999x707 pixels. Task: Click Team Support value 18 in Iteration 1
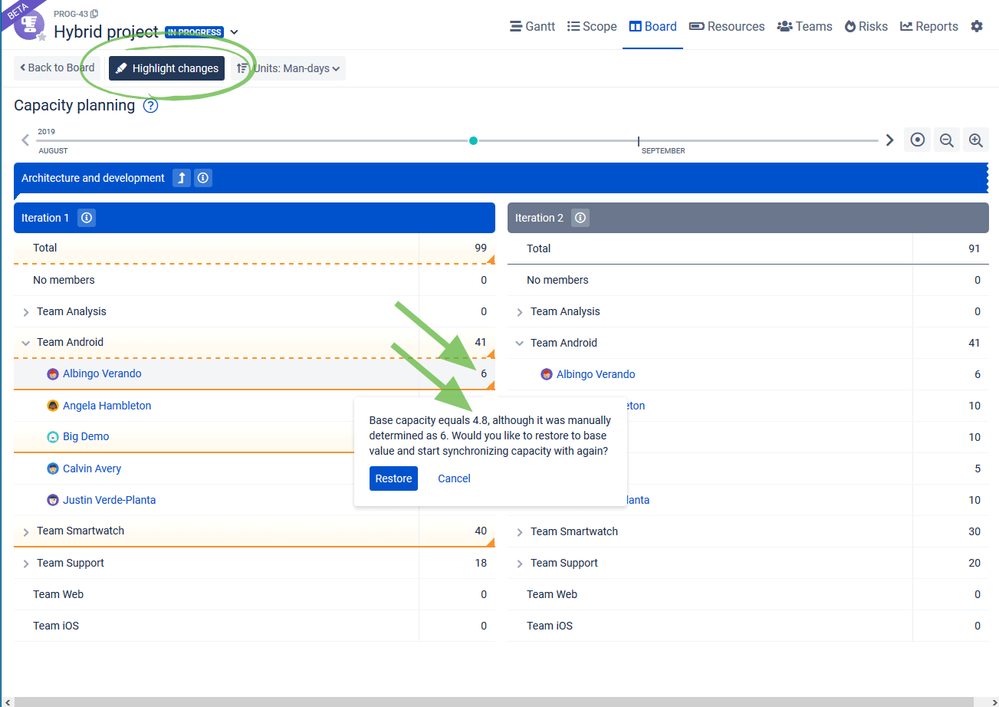(x=480, y=563)
